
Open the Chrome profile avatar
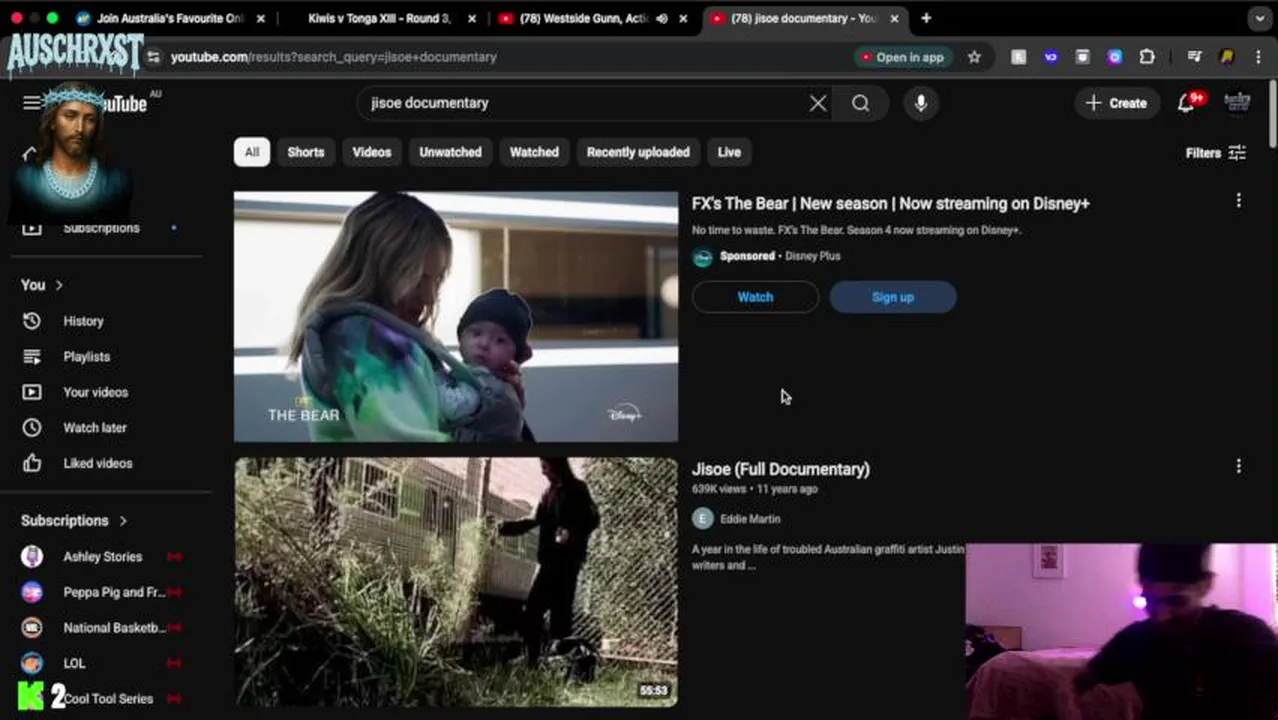[x=1227, y=57]
